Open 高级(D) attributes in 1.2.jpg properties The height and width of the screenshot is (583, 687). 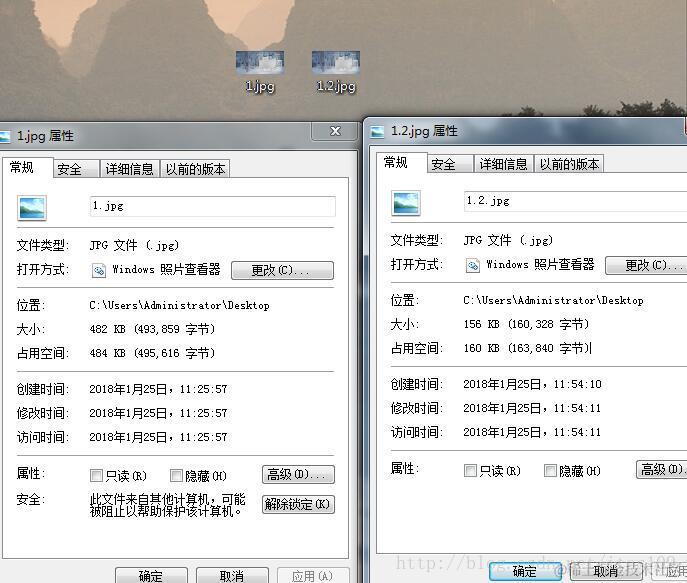[x=662, y=470]
